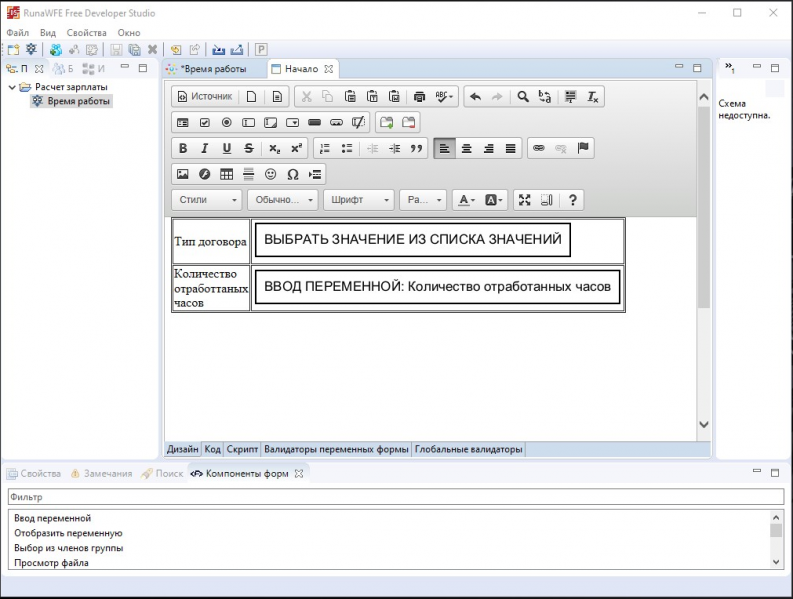Insert a special character Omega
Screen dimensions: 793x599
292,174
